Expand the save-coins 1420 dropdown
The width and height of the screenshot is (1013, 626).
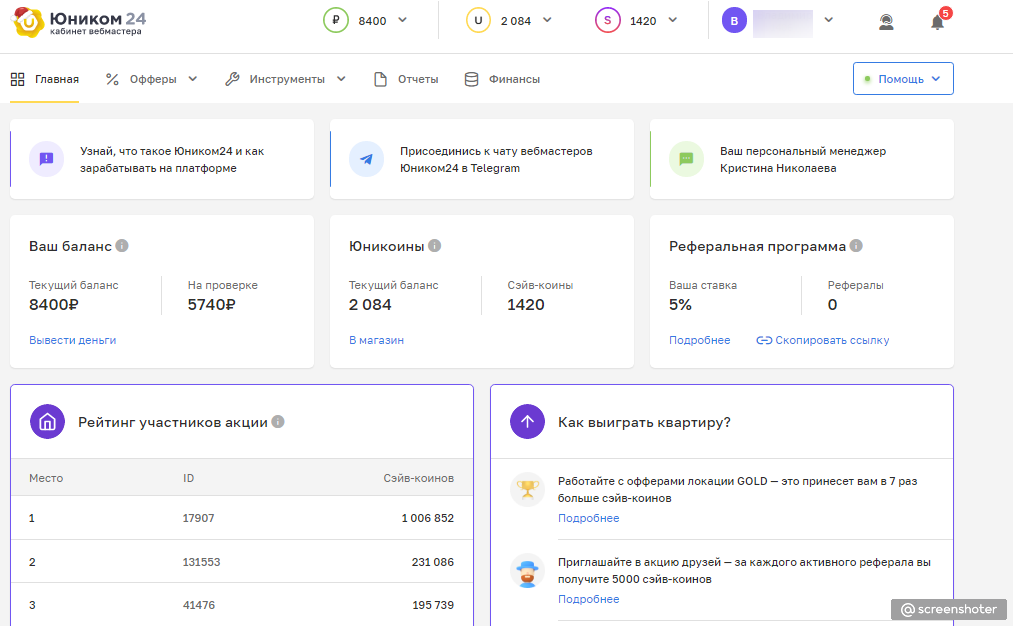[x=672, y=20]
